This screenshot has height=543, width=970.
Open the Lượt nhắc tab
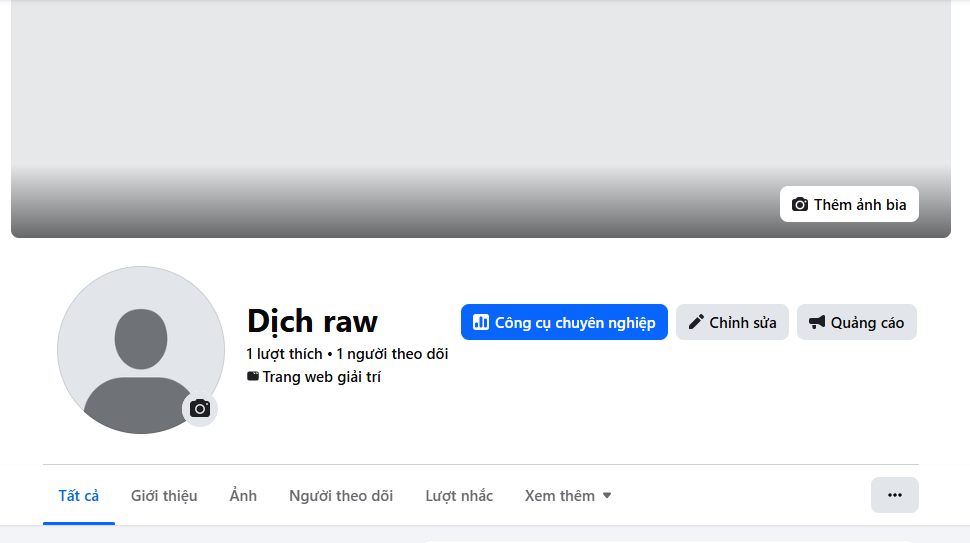click(459, 496)
